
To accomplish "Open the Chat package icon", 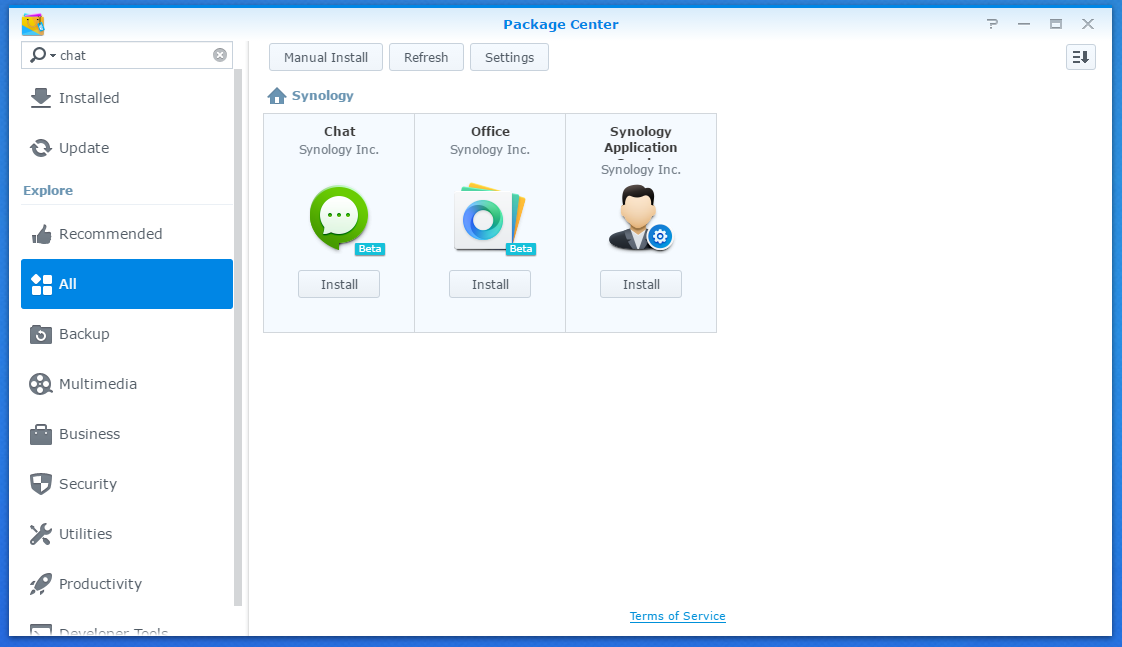I will [338, 215].
